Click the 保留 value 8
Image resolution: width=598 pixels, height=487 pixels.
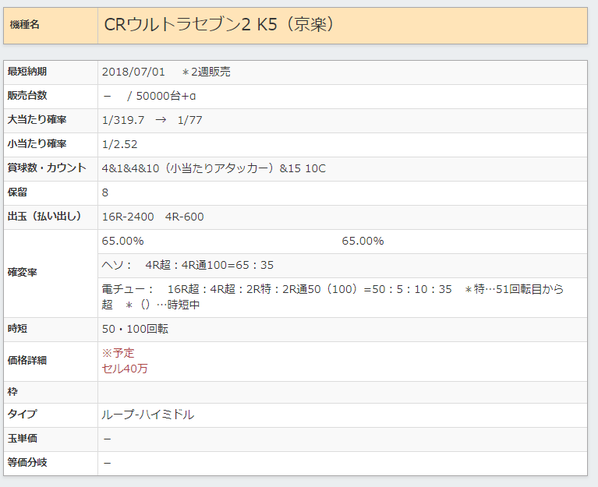click(105, 192)
